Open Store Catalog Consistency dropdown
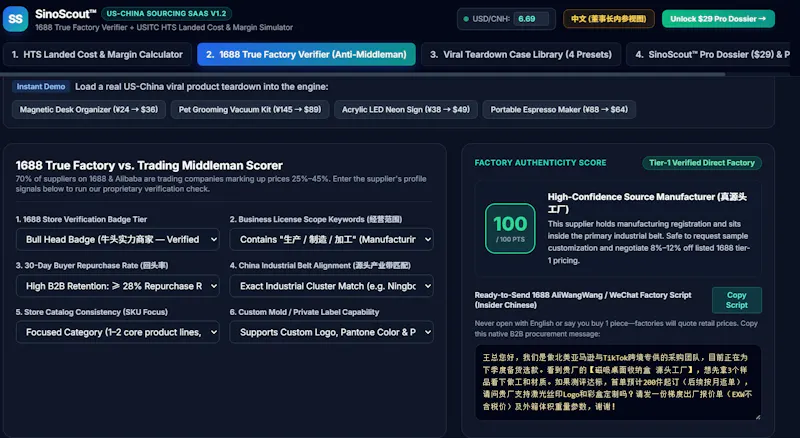This screenshot has width=800, height=438. (118, 332)
